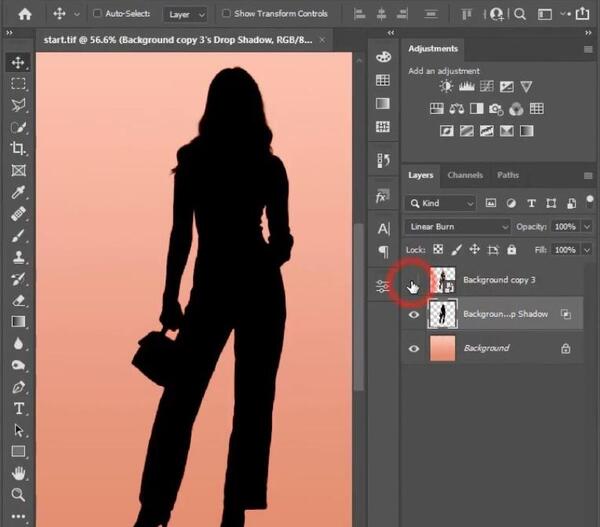The width and height of the screenshot is (600, 527).
Task: Select the Move tool in toolbar
Action: click(18, 62)
